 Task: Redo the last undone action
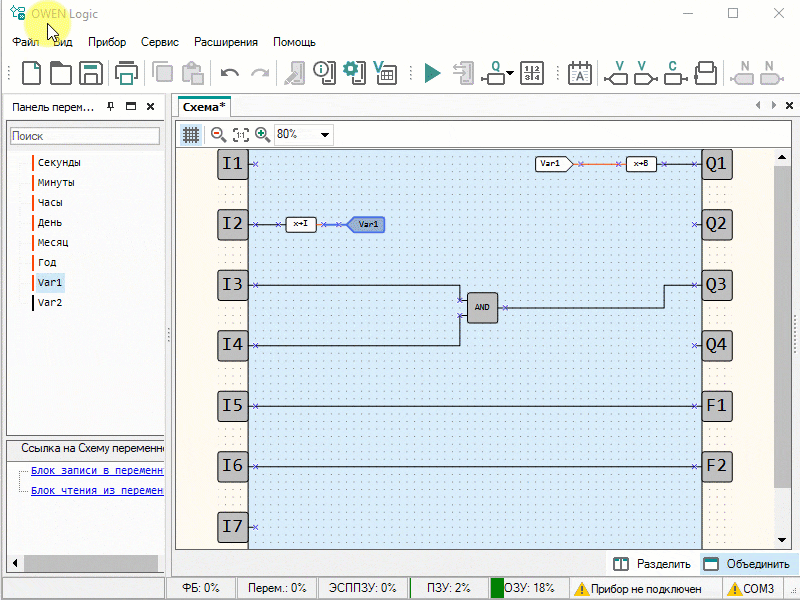[x=260, y=73]
